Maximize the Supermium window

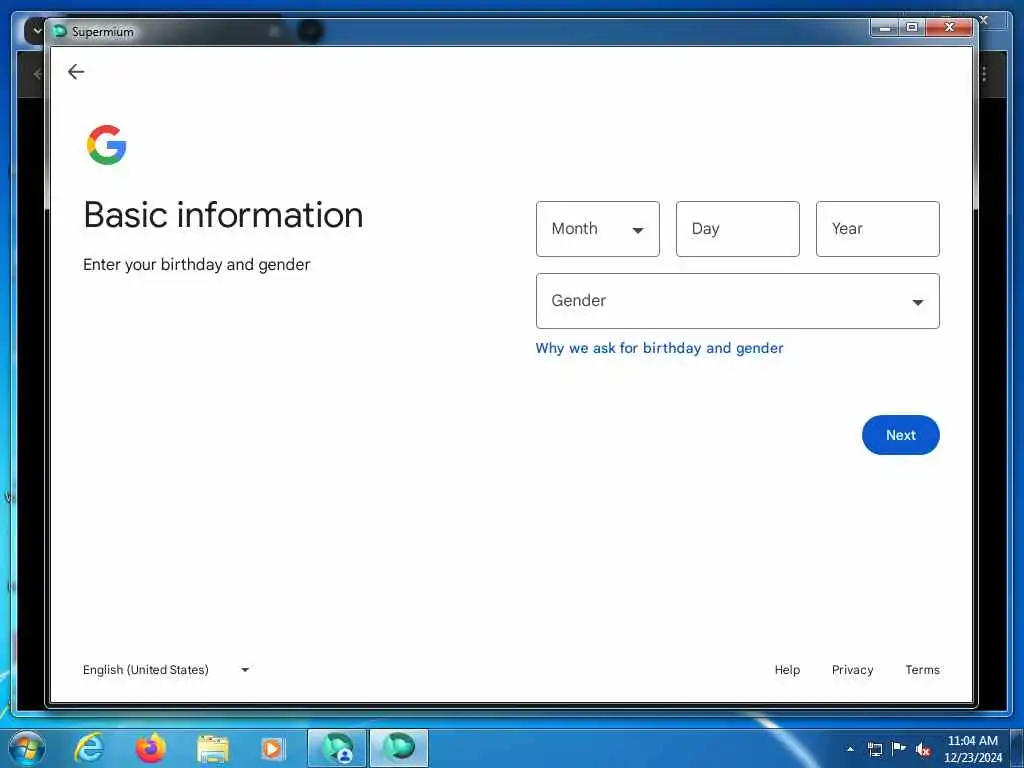click(x=912, y=27)
